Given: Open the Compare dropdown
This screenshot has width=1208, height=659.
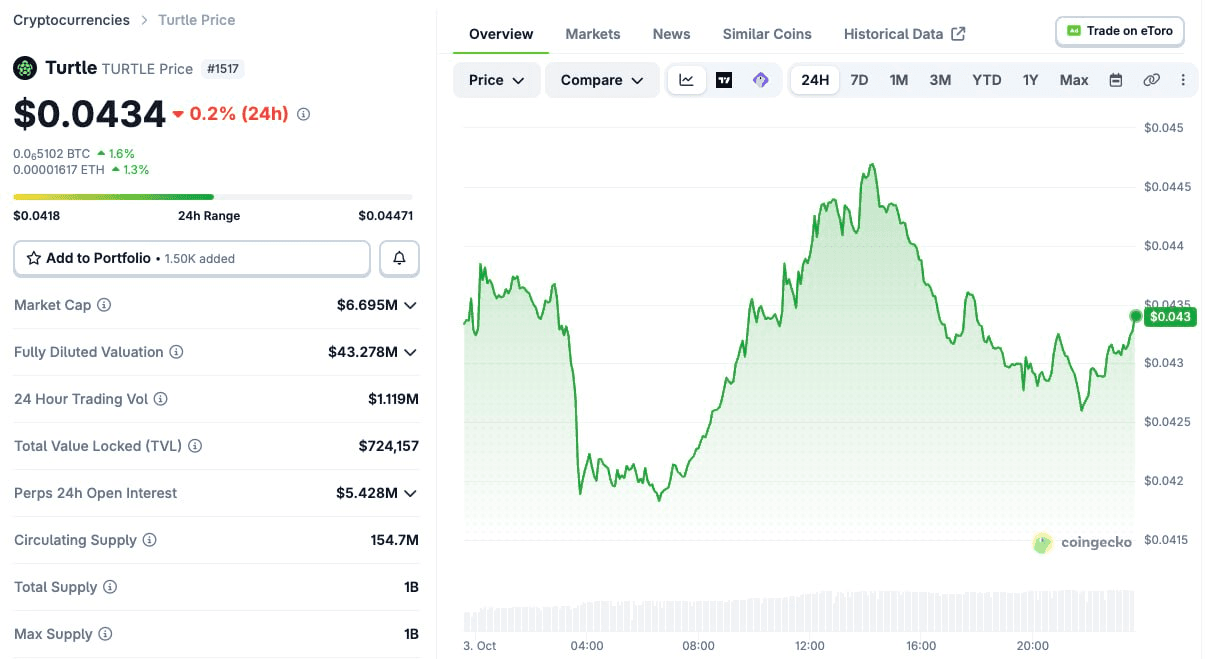Looking at the screenshot, I should coord(602,80).
